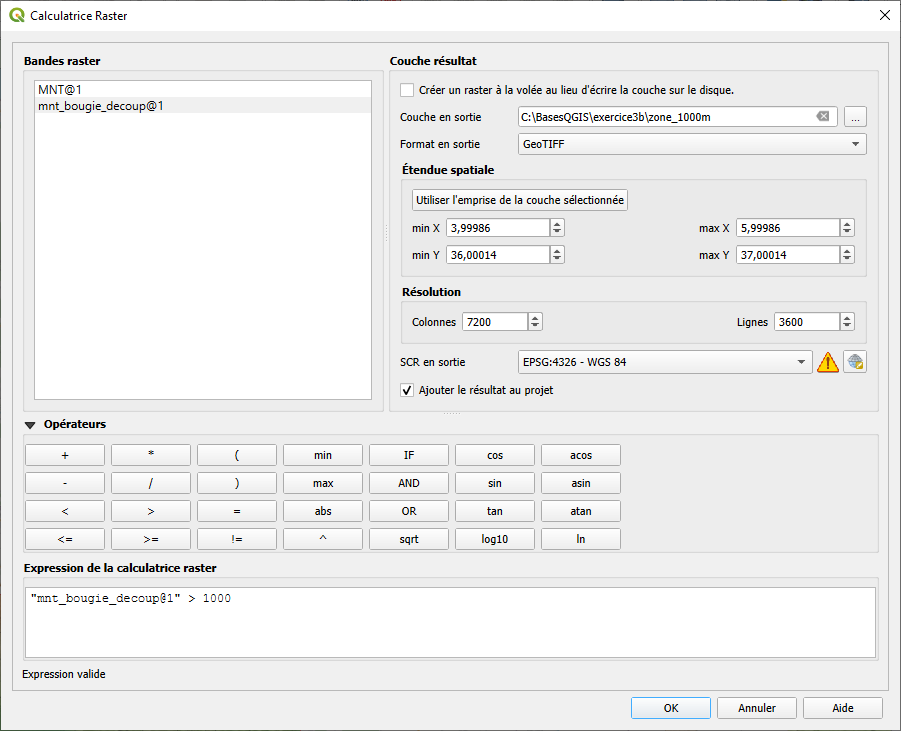Click the yellow CRS warning triangle icon

(827, 362)
